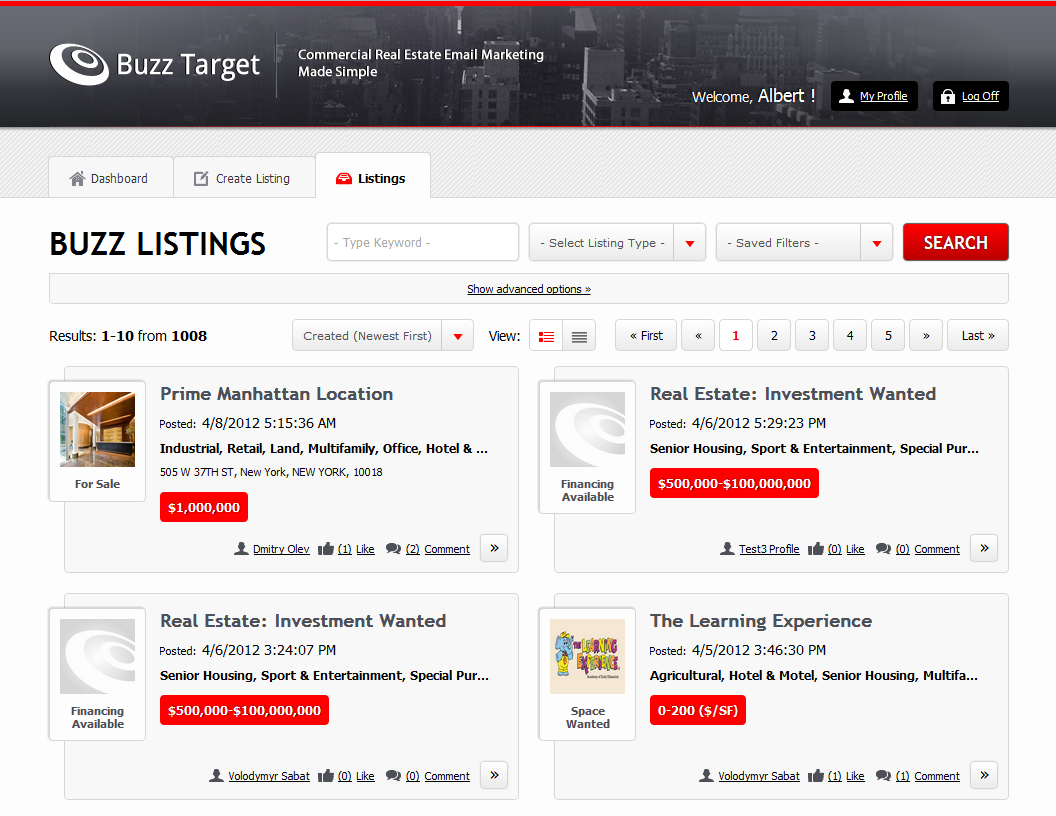Open Prime Manhattan Location with double-arrow button
Viewport: 1056px width, 816px height.
tap(494, 548)
